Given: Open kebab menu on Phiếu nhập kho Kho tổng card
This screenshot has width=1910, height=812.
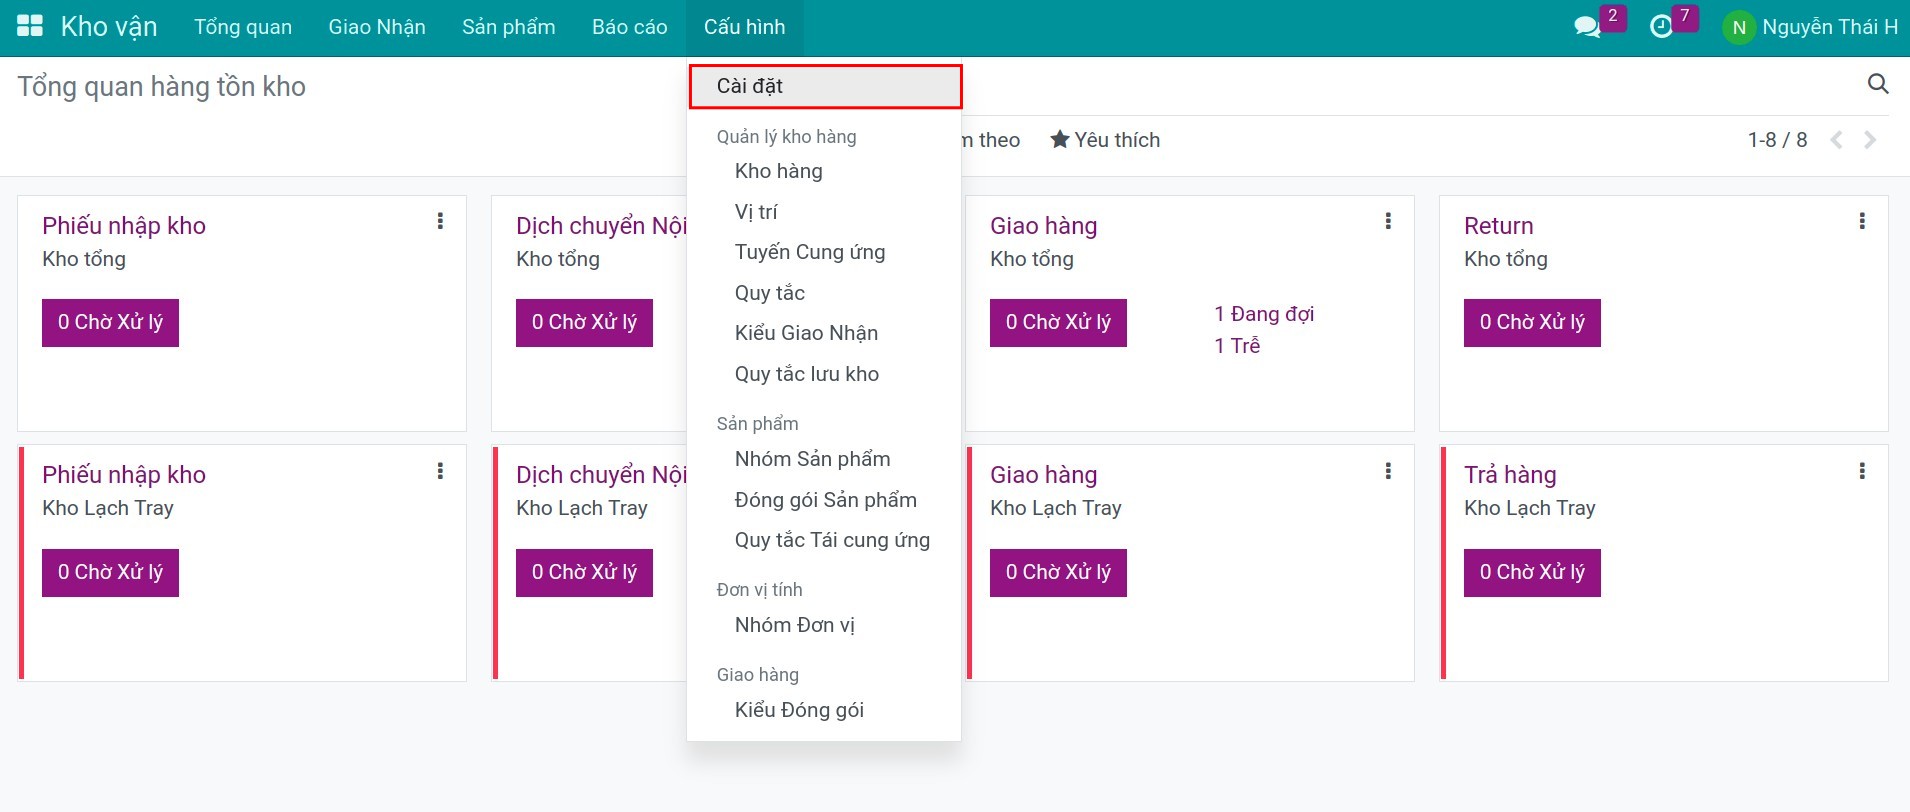Looking at the screenshot, I should [440, 221].
